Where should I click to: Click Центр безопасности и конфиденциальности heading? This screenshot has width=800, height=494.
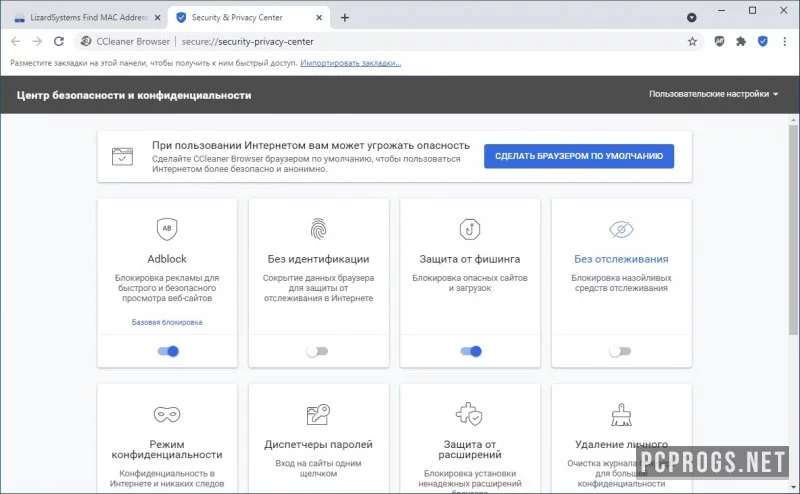pyautogui.click(x=134, y=95)
